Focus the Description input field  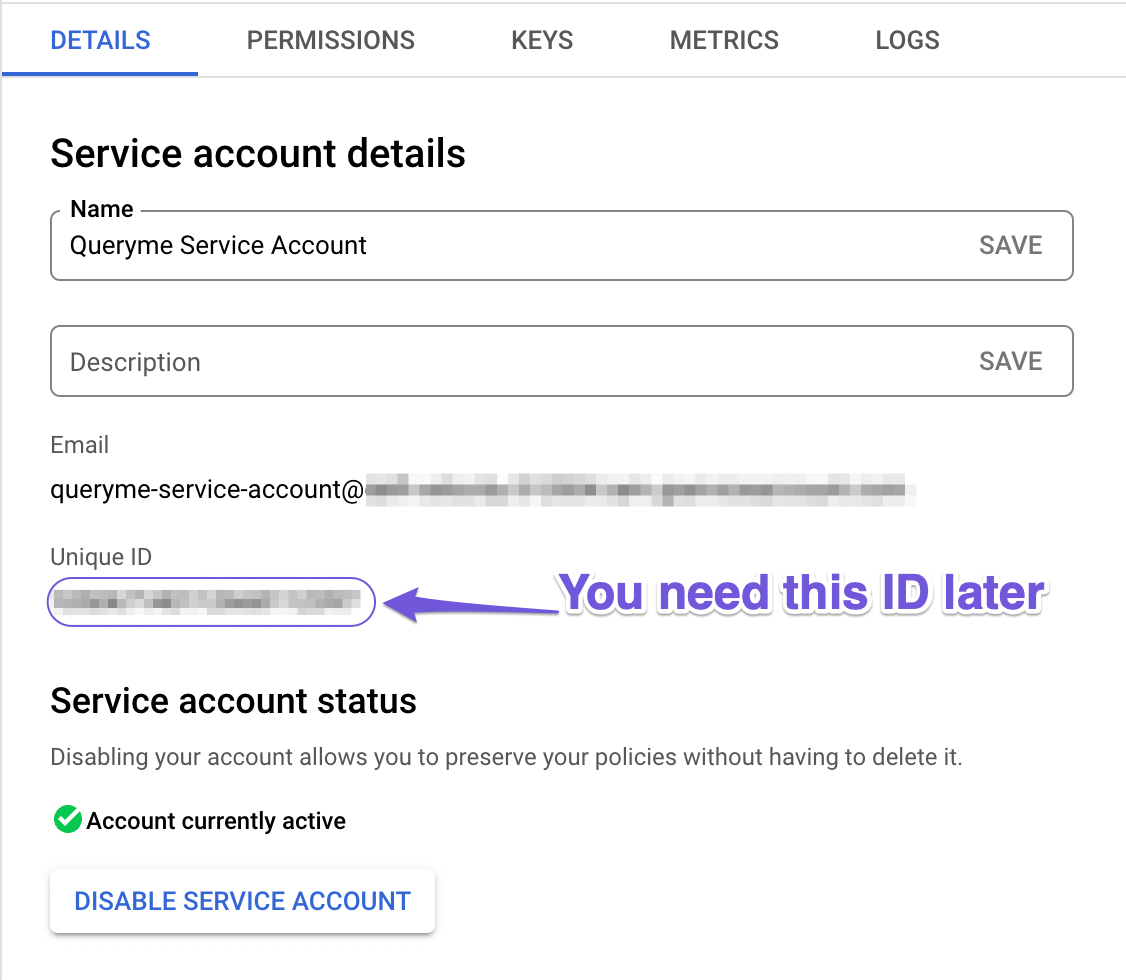point(500,362)
